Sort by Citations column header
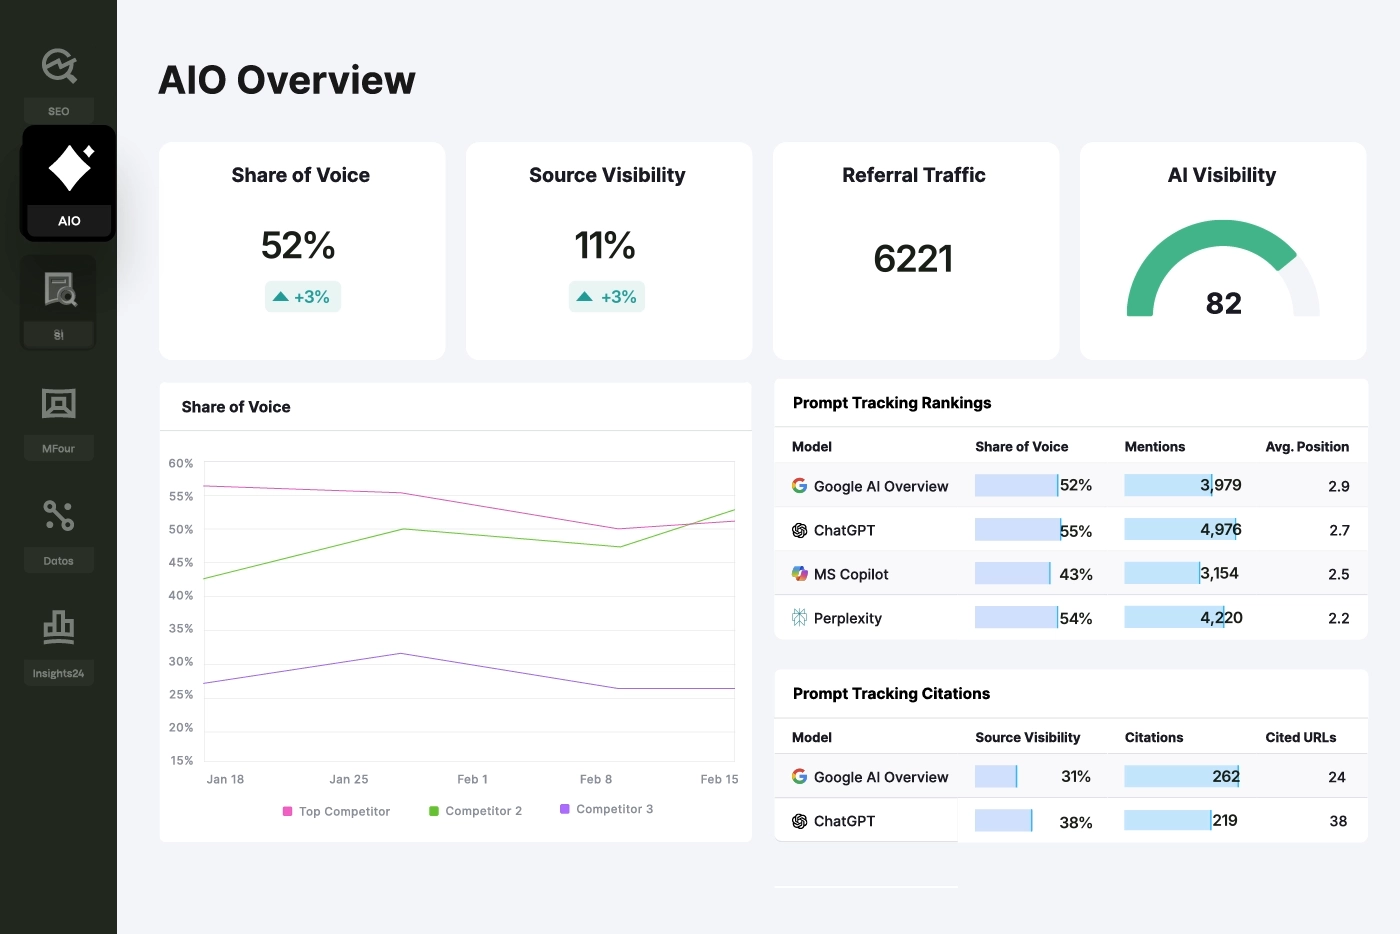Screen dimensions: 1400x934 pos(1154,737)
